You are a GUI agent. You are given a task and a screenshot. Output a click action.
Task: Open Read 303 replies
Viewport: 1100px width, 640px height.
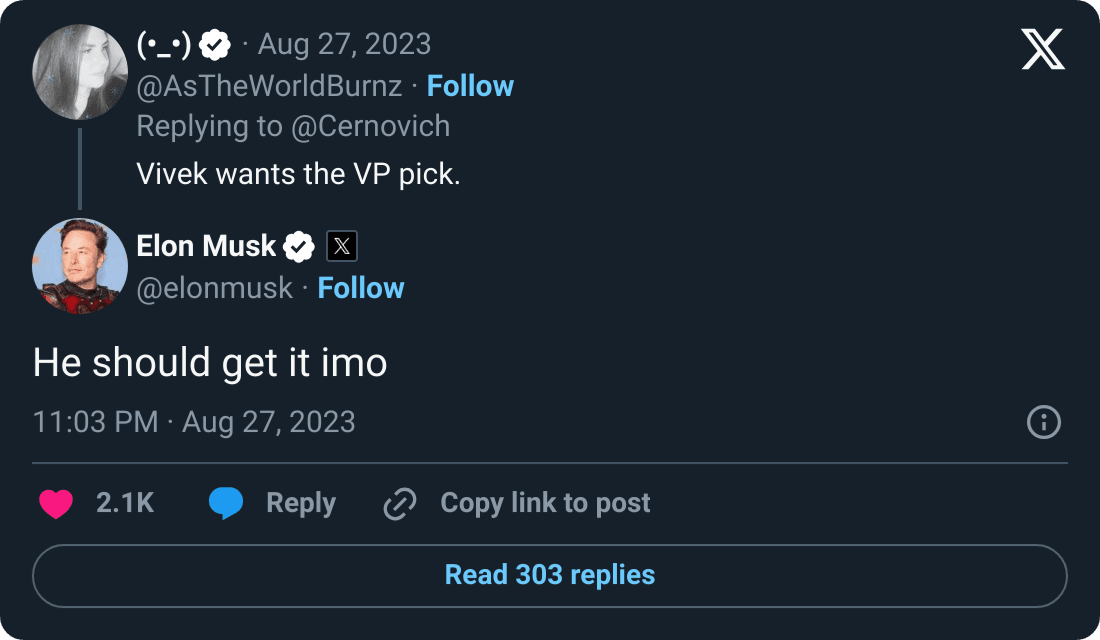click(549, 576)
